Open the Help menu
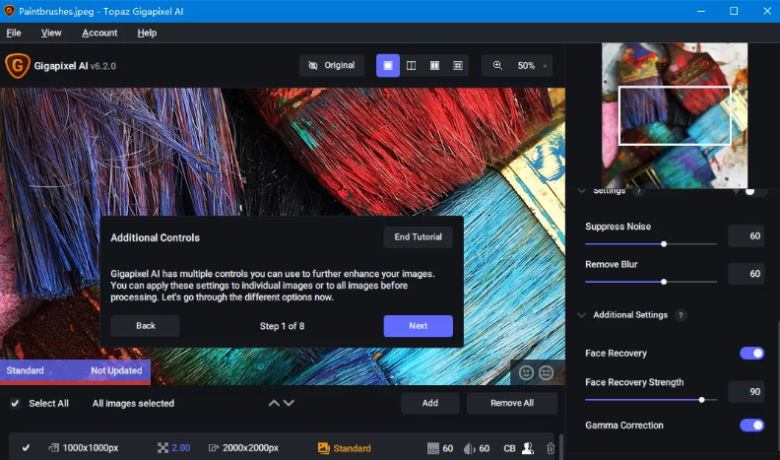 click(147, 33)
